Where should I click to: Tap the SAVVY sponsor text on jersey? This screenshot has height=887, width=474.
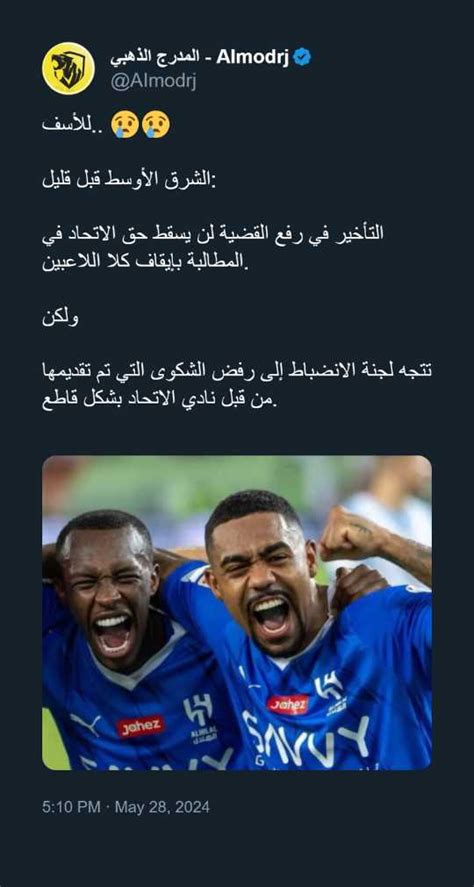click(306, 739)
